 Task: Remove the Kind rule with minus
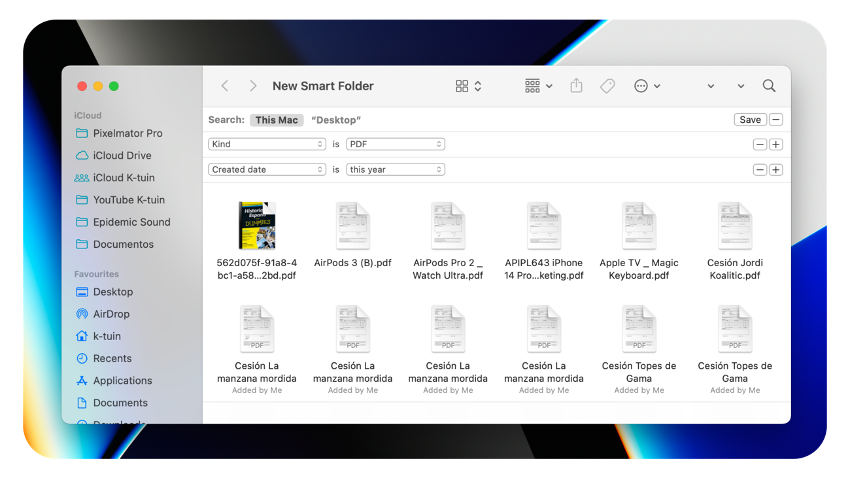click(759, 145)
